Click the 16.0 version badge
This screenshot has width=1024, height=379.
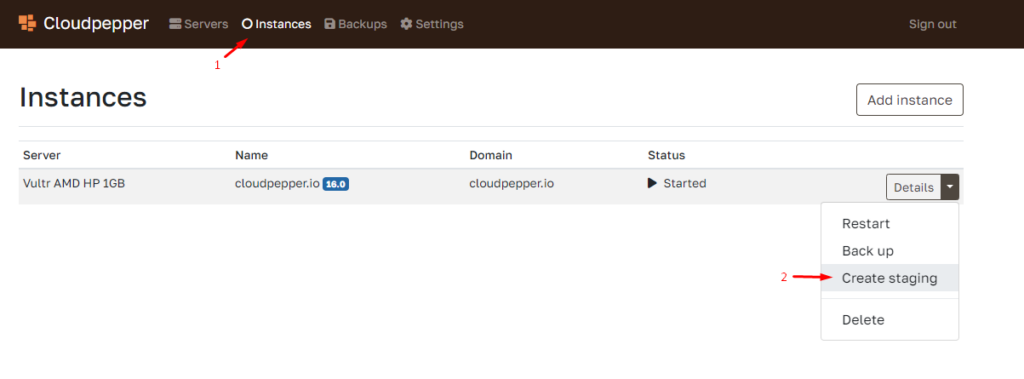[336, 184]
